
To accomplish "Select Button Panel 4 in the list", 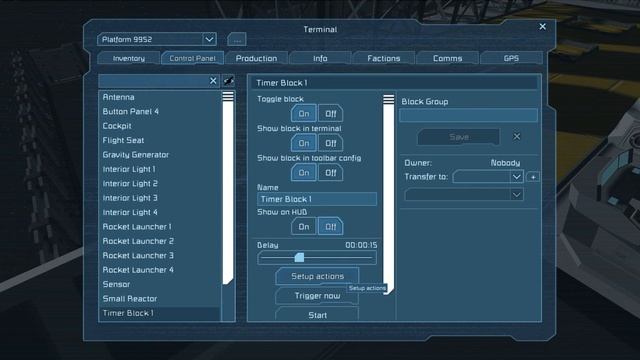I will pyautogui.click(x=160, y=111).
